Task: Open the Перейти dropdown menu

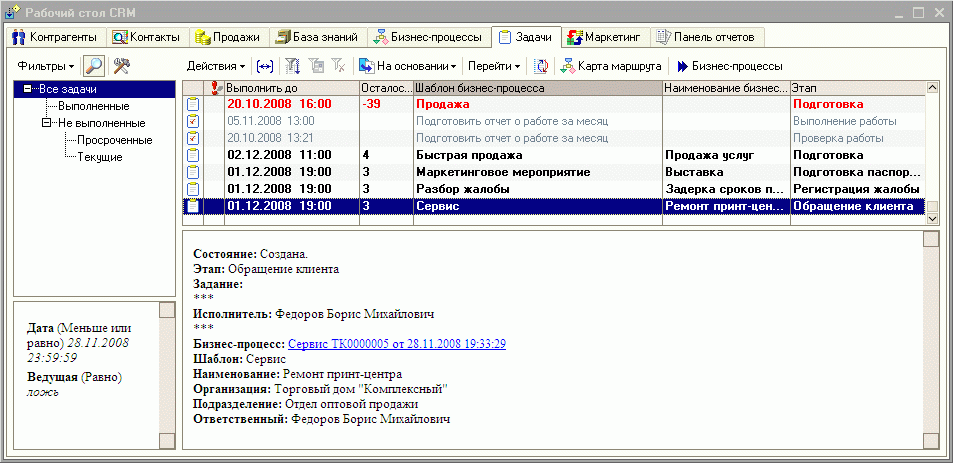Action: 494,66
